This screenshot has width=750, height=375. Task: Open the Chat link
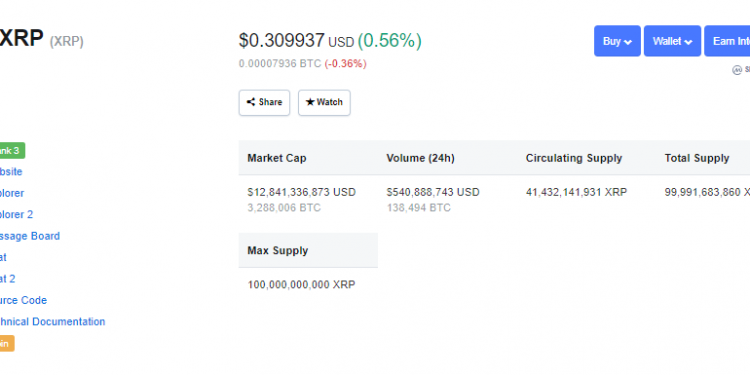3,257
